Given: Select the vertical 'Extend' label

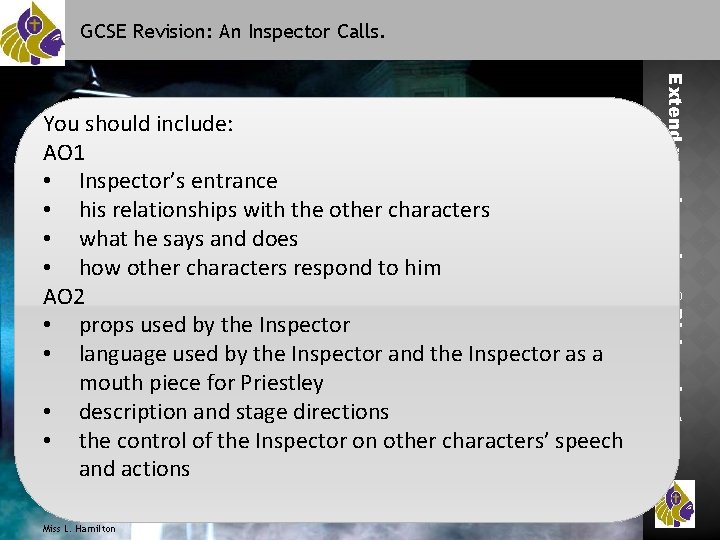Looking at the screenshot, I should tap(676, 110).
